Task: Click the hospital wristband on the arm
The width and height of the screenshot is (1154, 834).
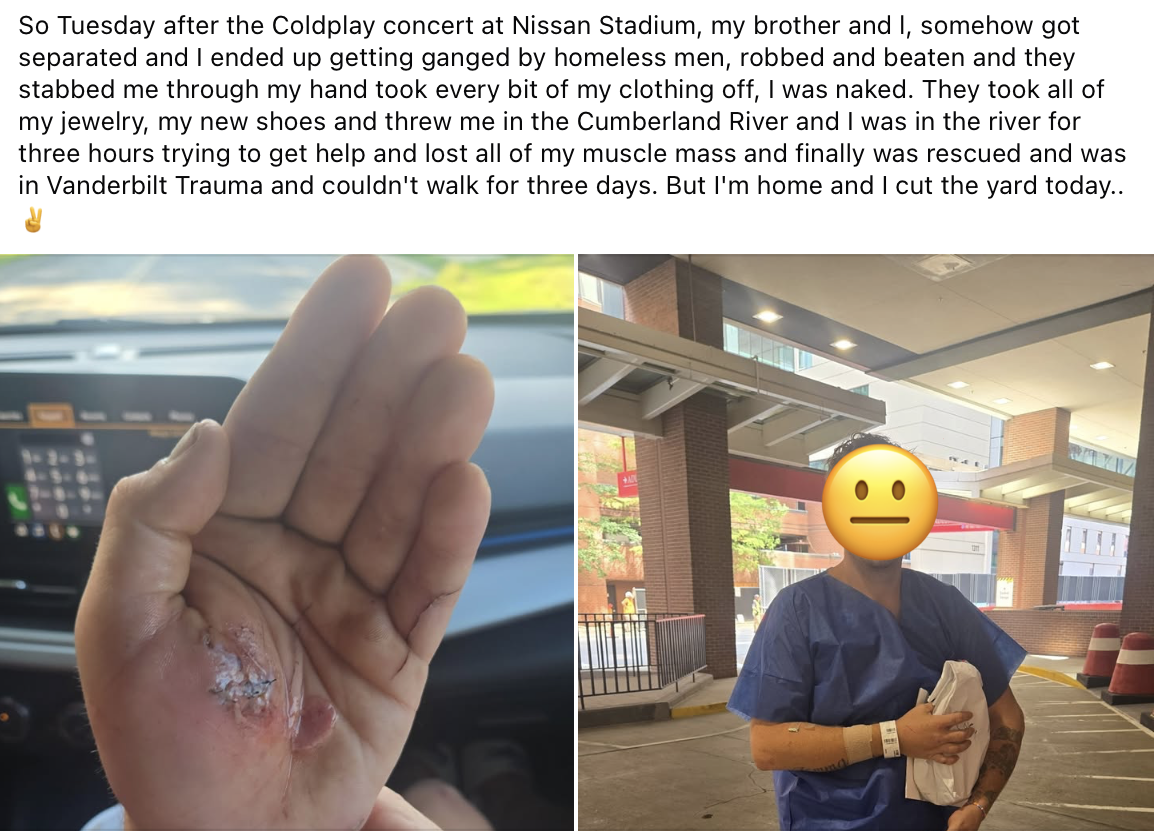Action: 890,738
